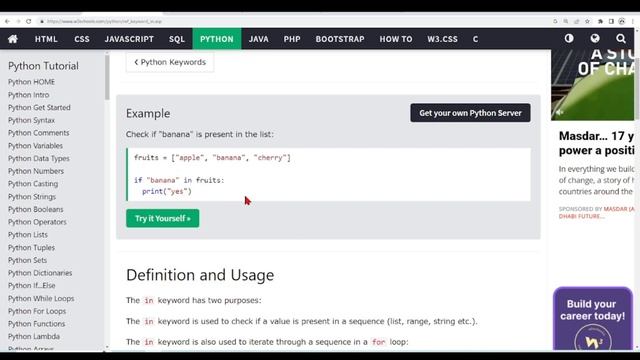This screenshot has height=360, width=640.
Task: Click the sponsored by Masdar text
Action: pos(596,212)
